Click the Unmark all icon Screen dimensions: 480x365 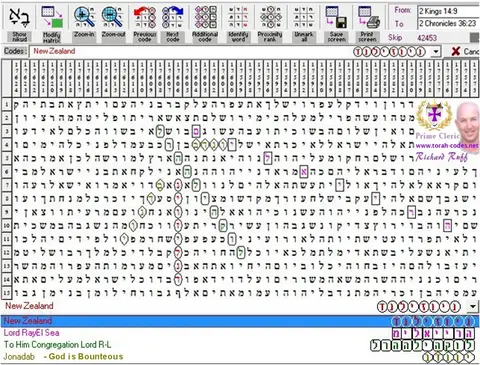pos(304,17)
